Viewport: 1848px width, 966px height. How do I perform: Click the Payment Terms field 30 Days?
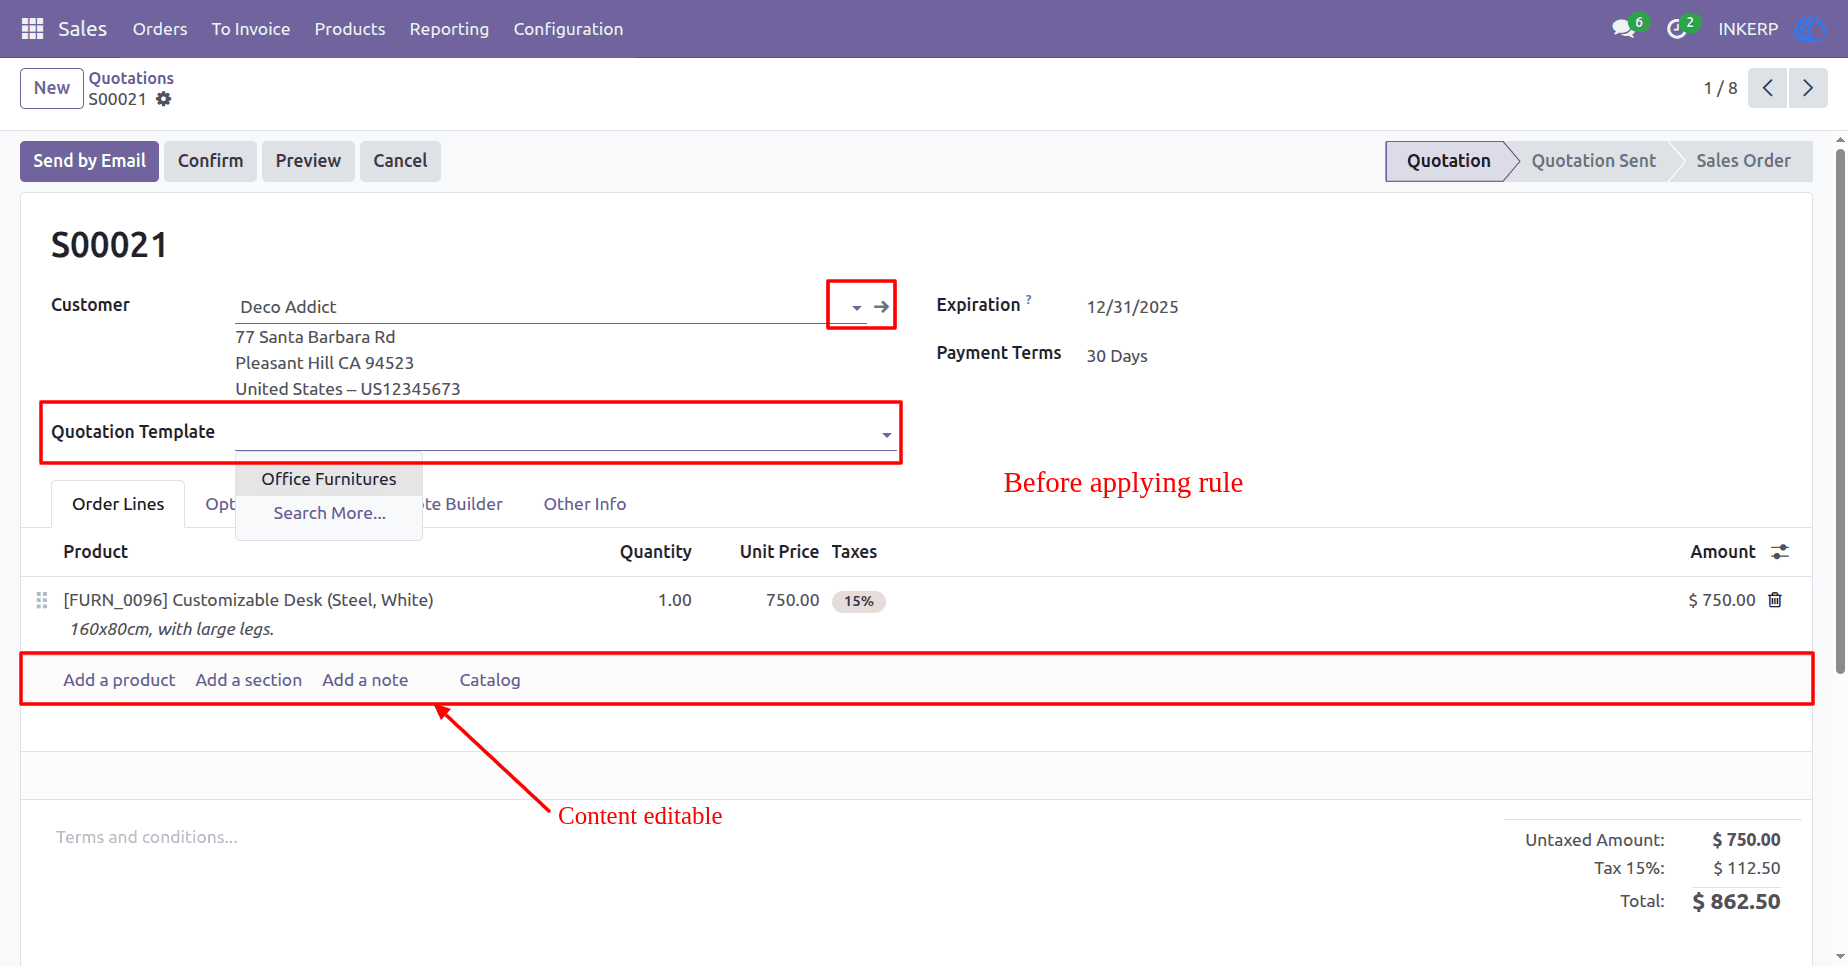[x=1117, y=356]
